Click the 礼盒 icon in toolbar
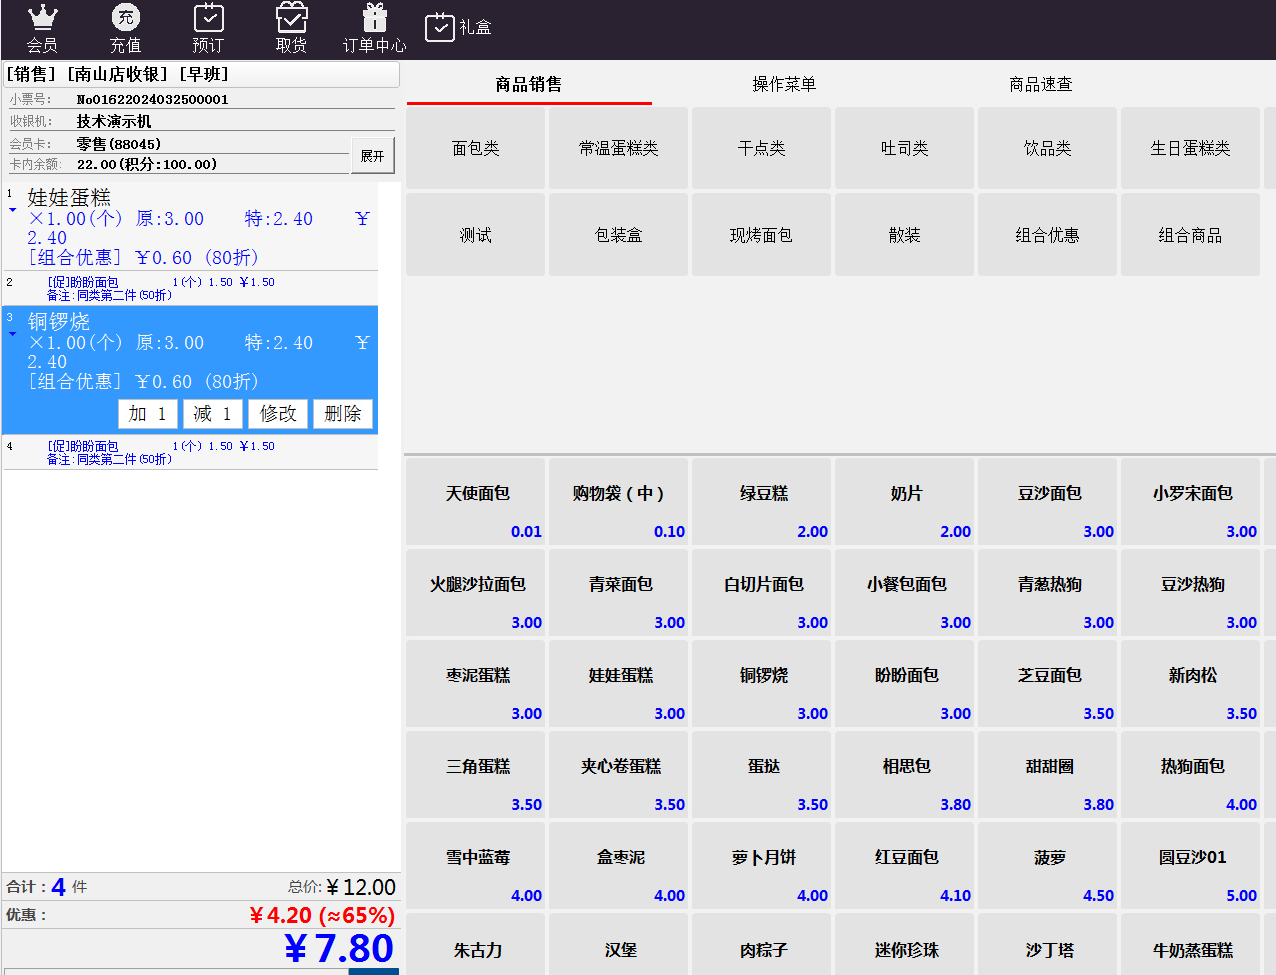1276x975 pixels. (440, 28)
